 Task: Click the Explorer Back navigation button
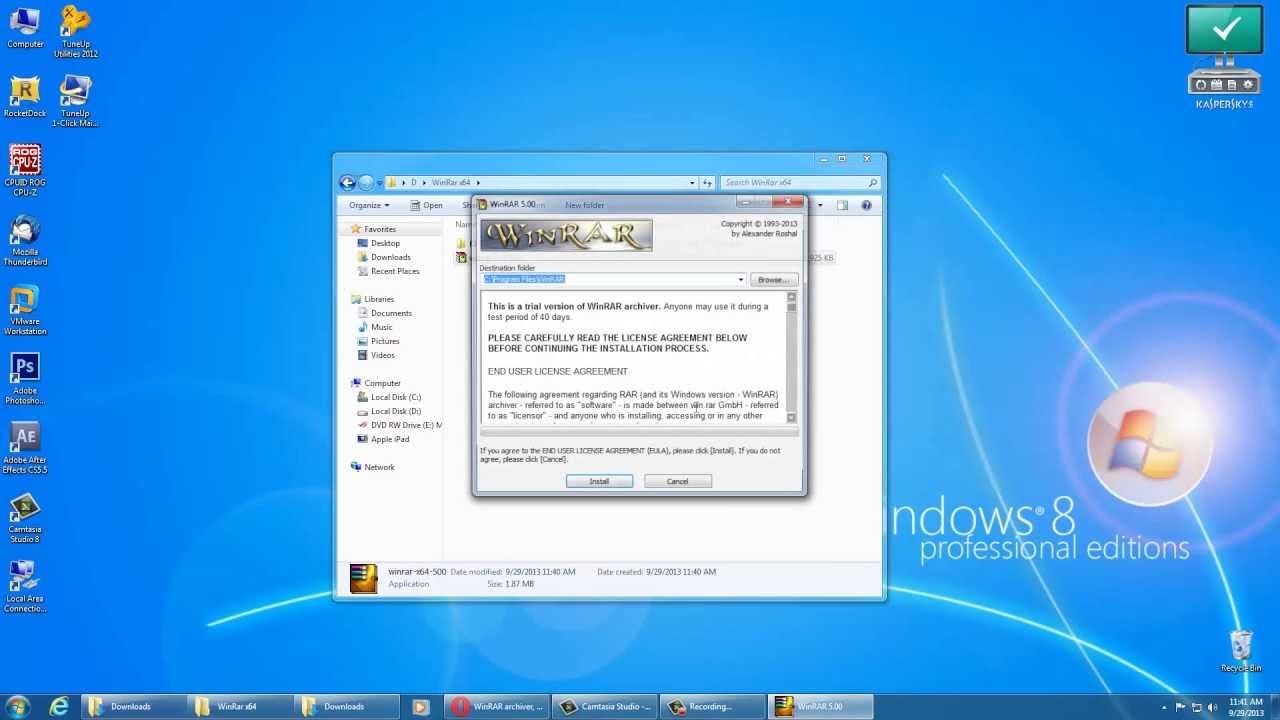point(347,182)
